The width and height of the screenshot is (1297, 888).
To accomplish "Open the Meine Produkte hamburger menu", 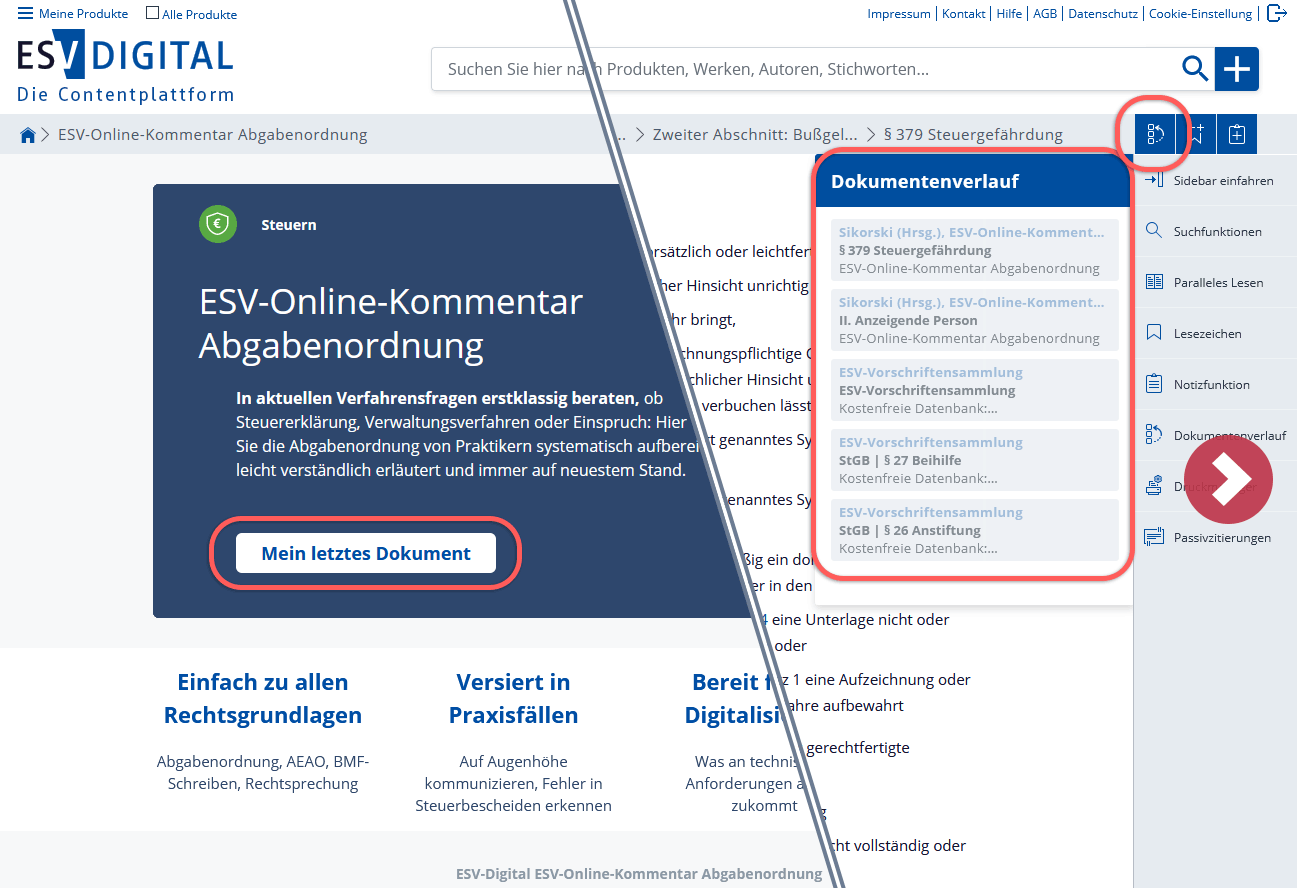I will 73,14.
